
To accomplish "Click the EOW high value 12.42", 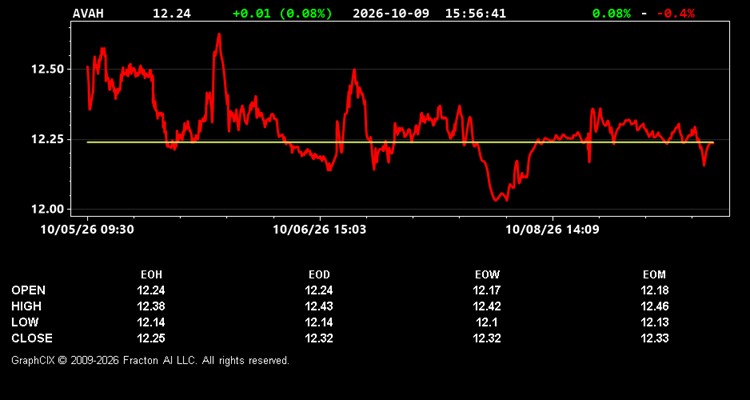I will [487, 306].
